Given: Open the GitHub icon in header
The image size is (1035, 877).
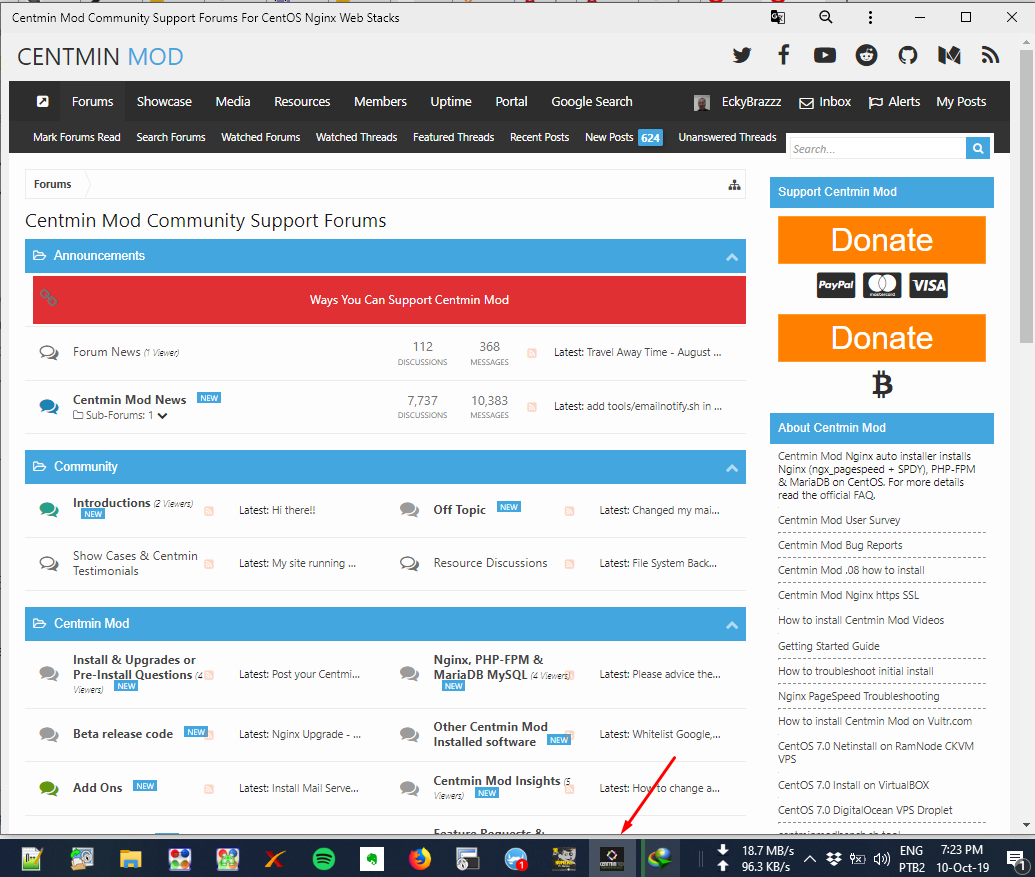Looking at the screenshot, I should pos(908,55).
